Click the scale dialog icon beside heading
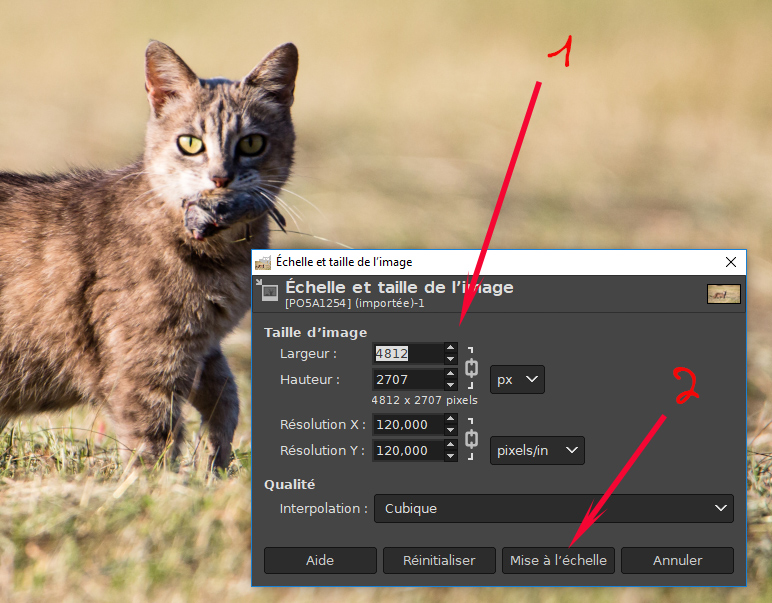Viewport: 772px width, 603px height. coord(269,292)
